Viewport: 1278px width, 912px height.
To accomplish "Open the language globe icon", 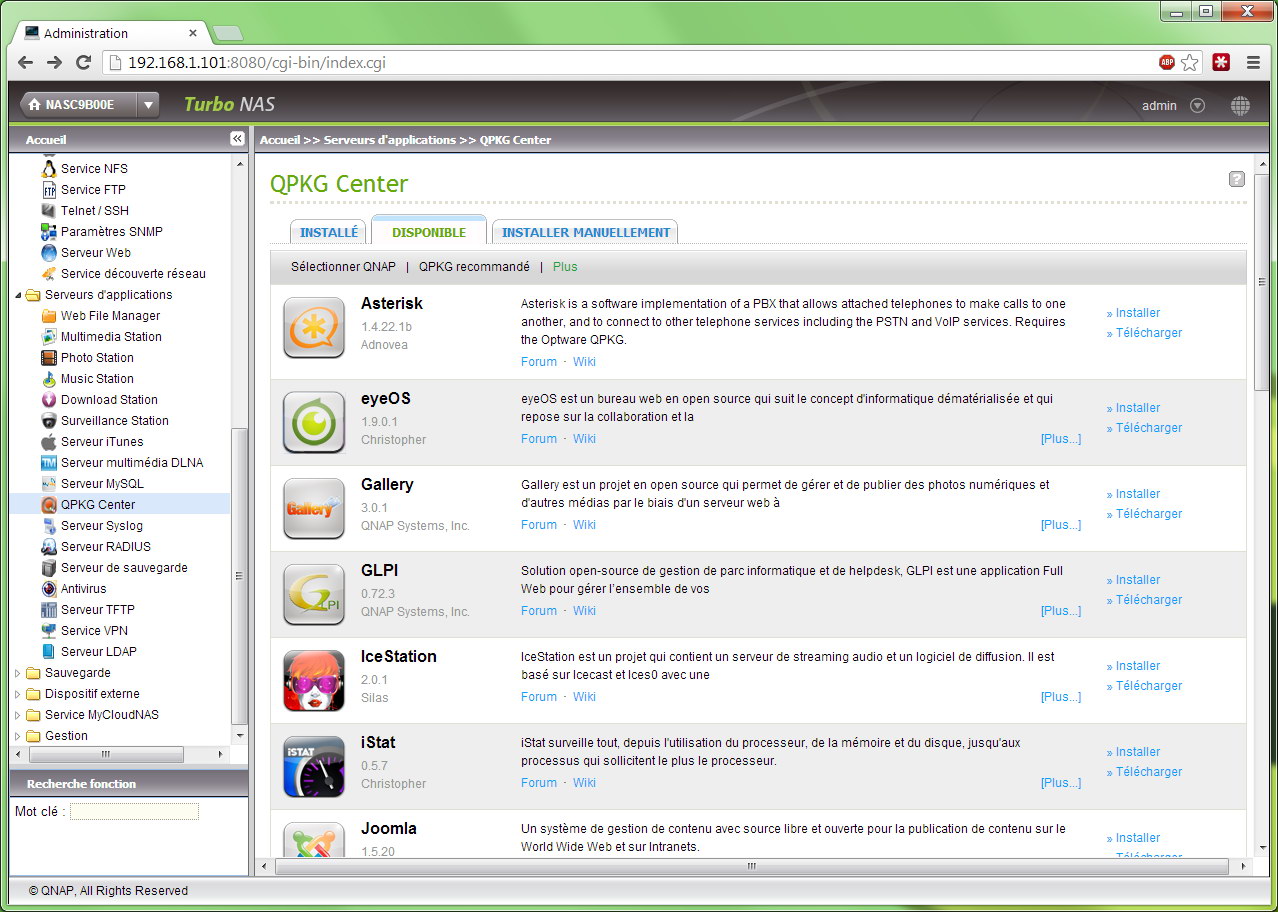I will point(1240,105).
